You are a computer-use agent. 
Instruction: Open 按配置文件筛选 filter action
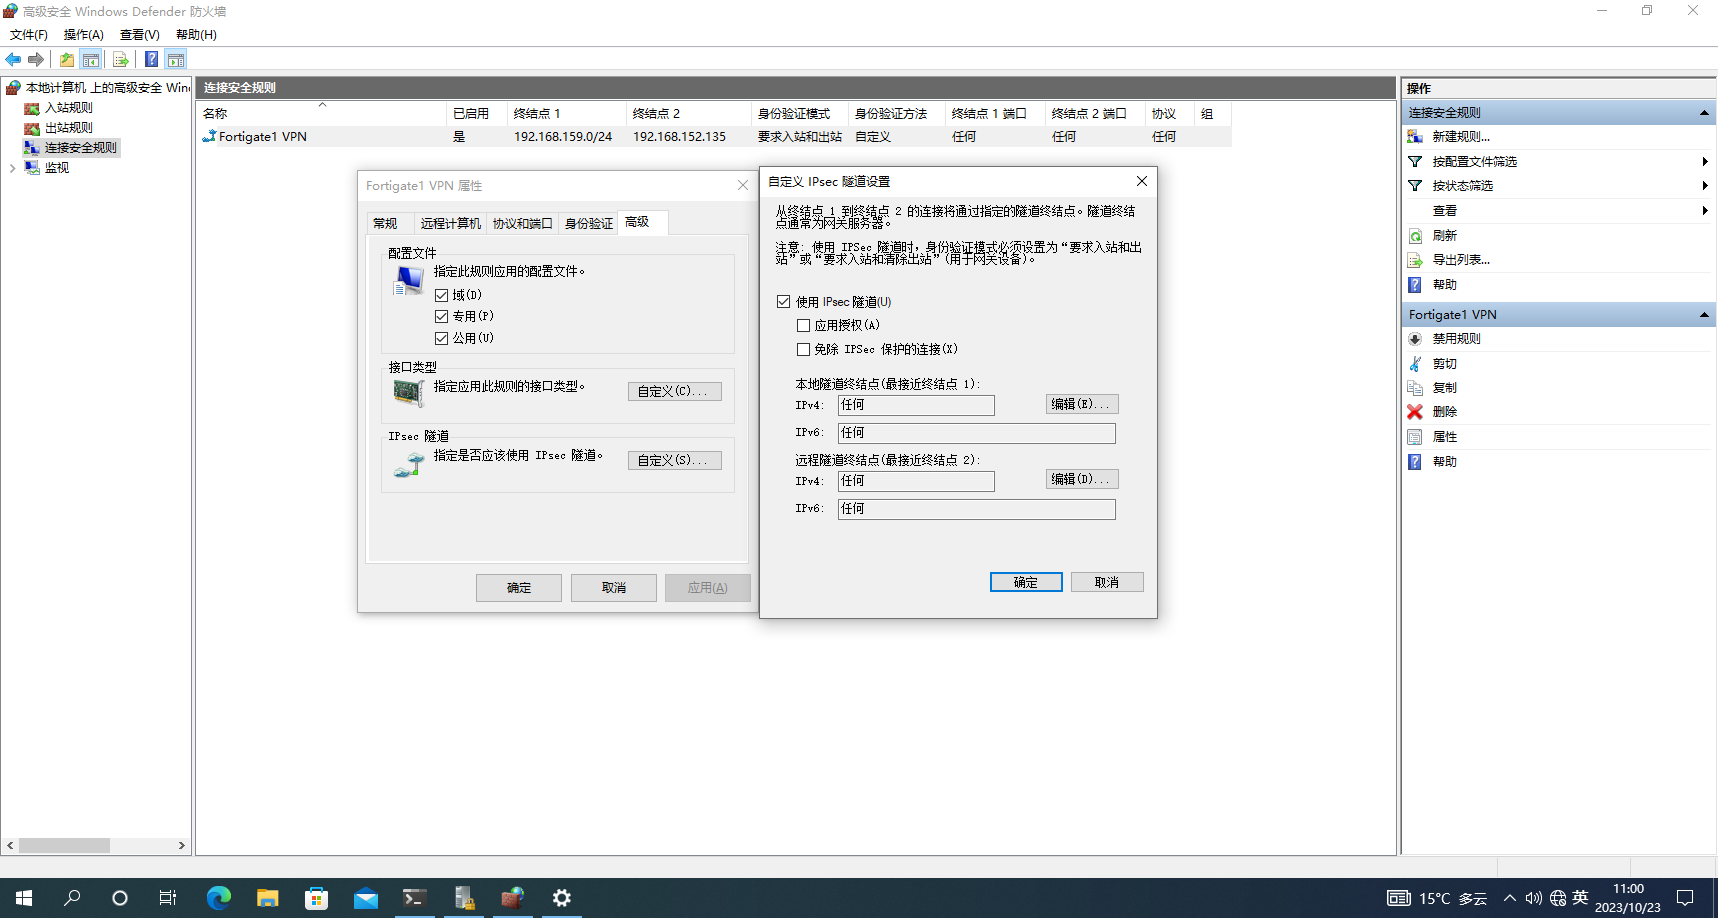click(x=1474, y=161)
